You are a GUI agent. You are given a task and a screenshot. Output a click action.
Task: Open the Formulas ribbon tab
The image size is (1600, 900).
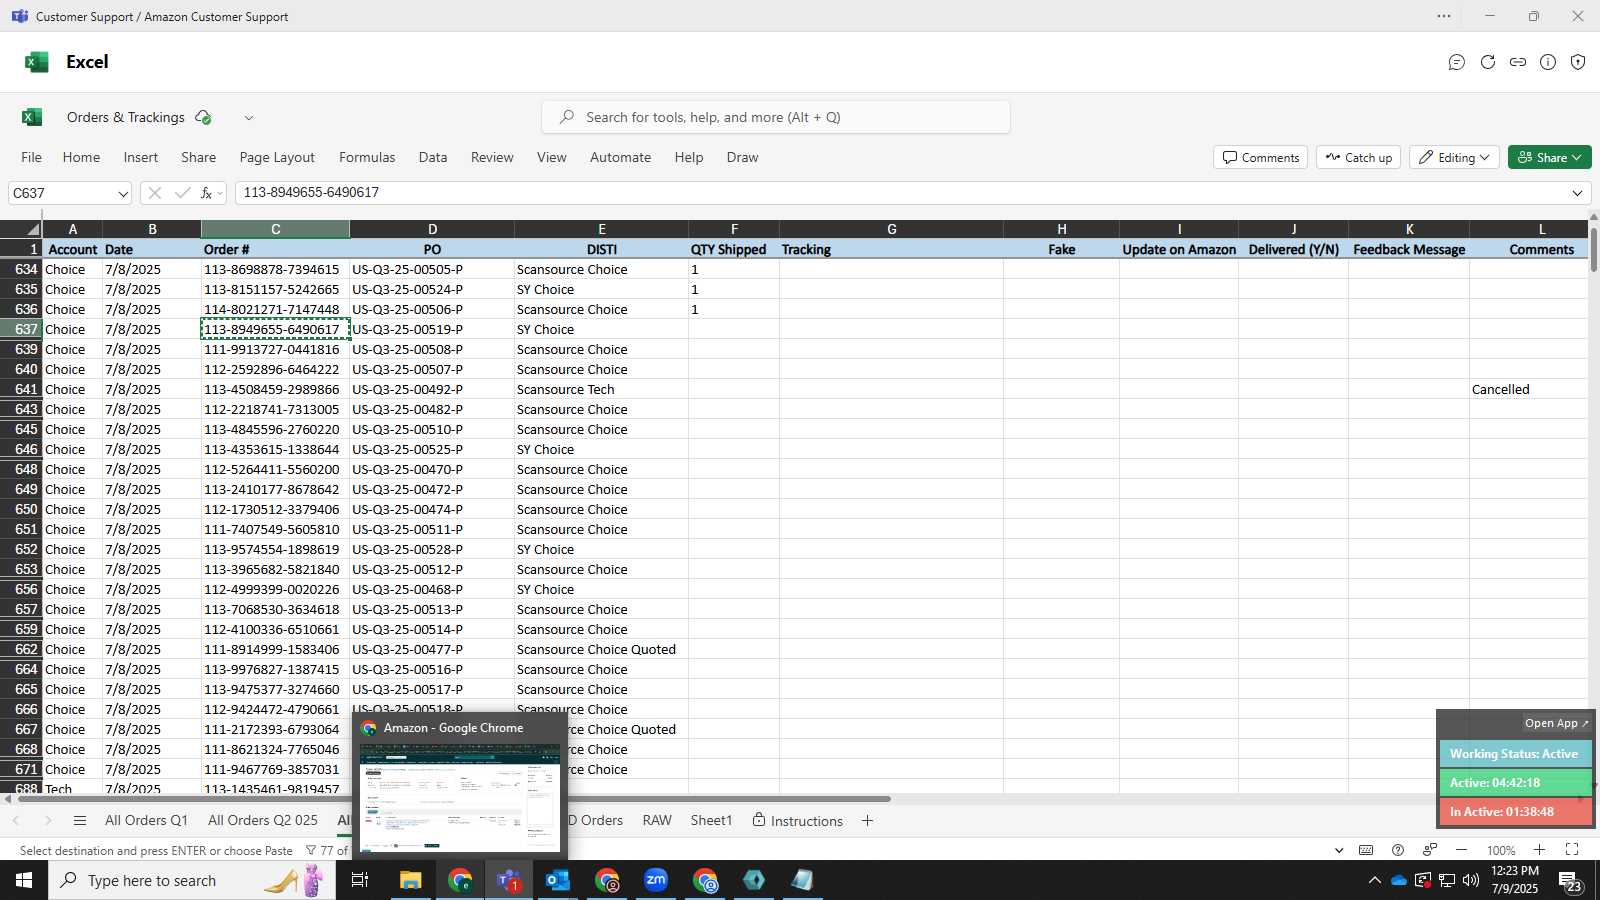point(367,157)
